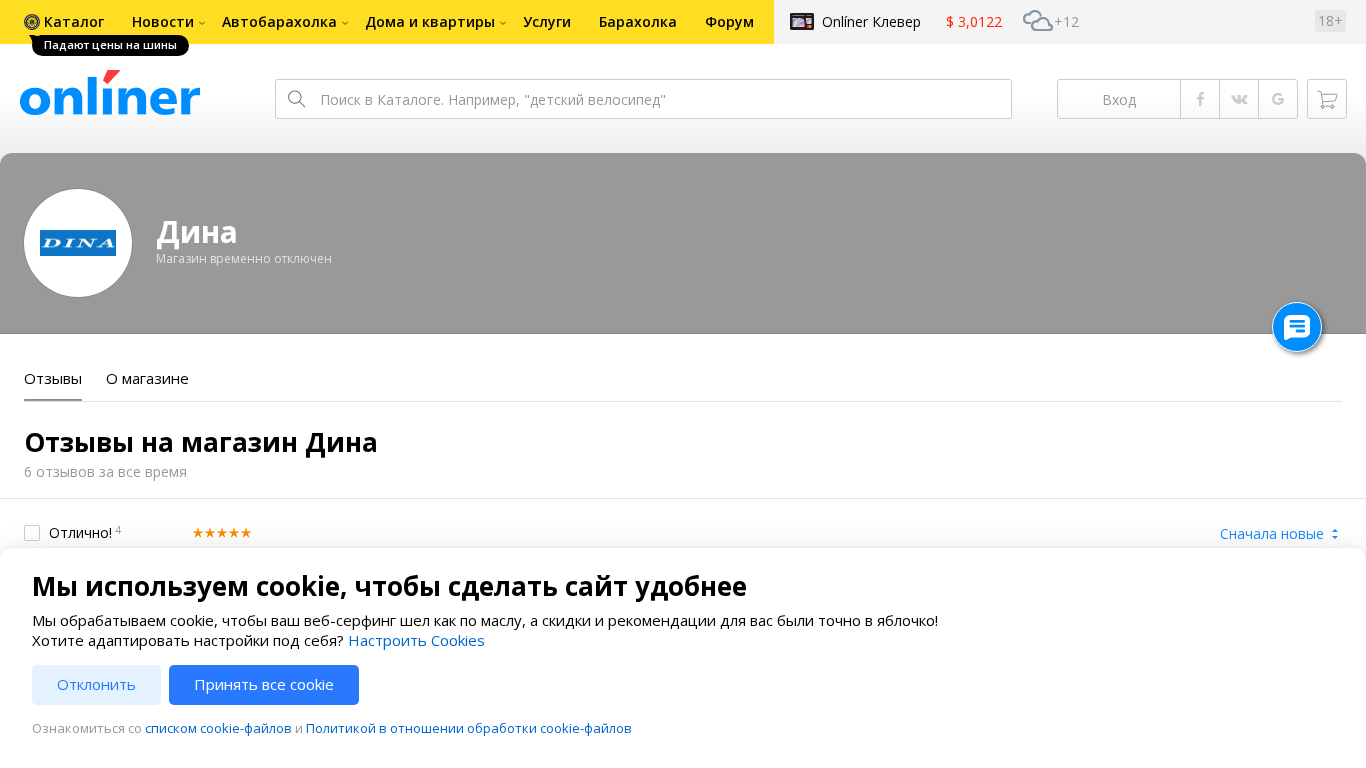The image size is (1366, 768).
Task: Expand the Автобарахолка dropdown menu
Action: click(284, 22)
